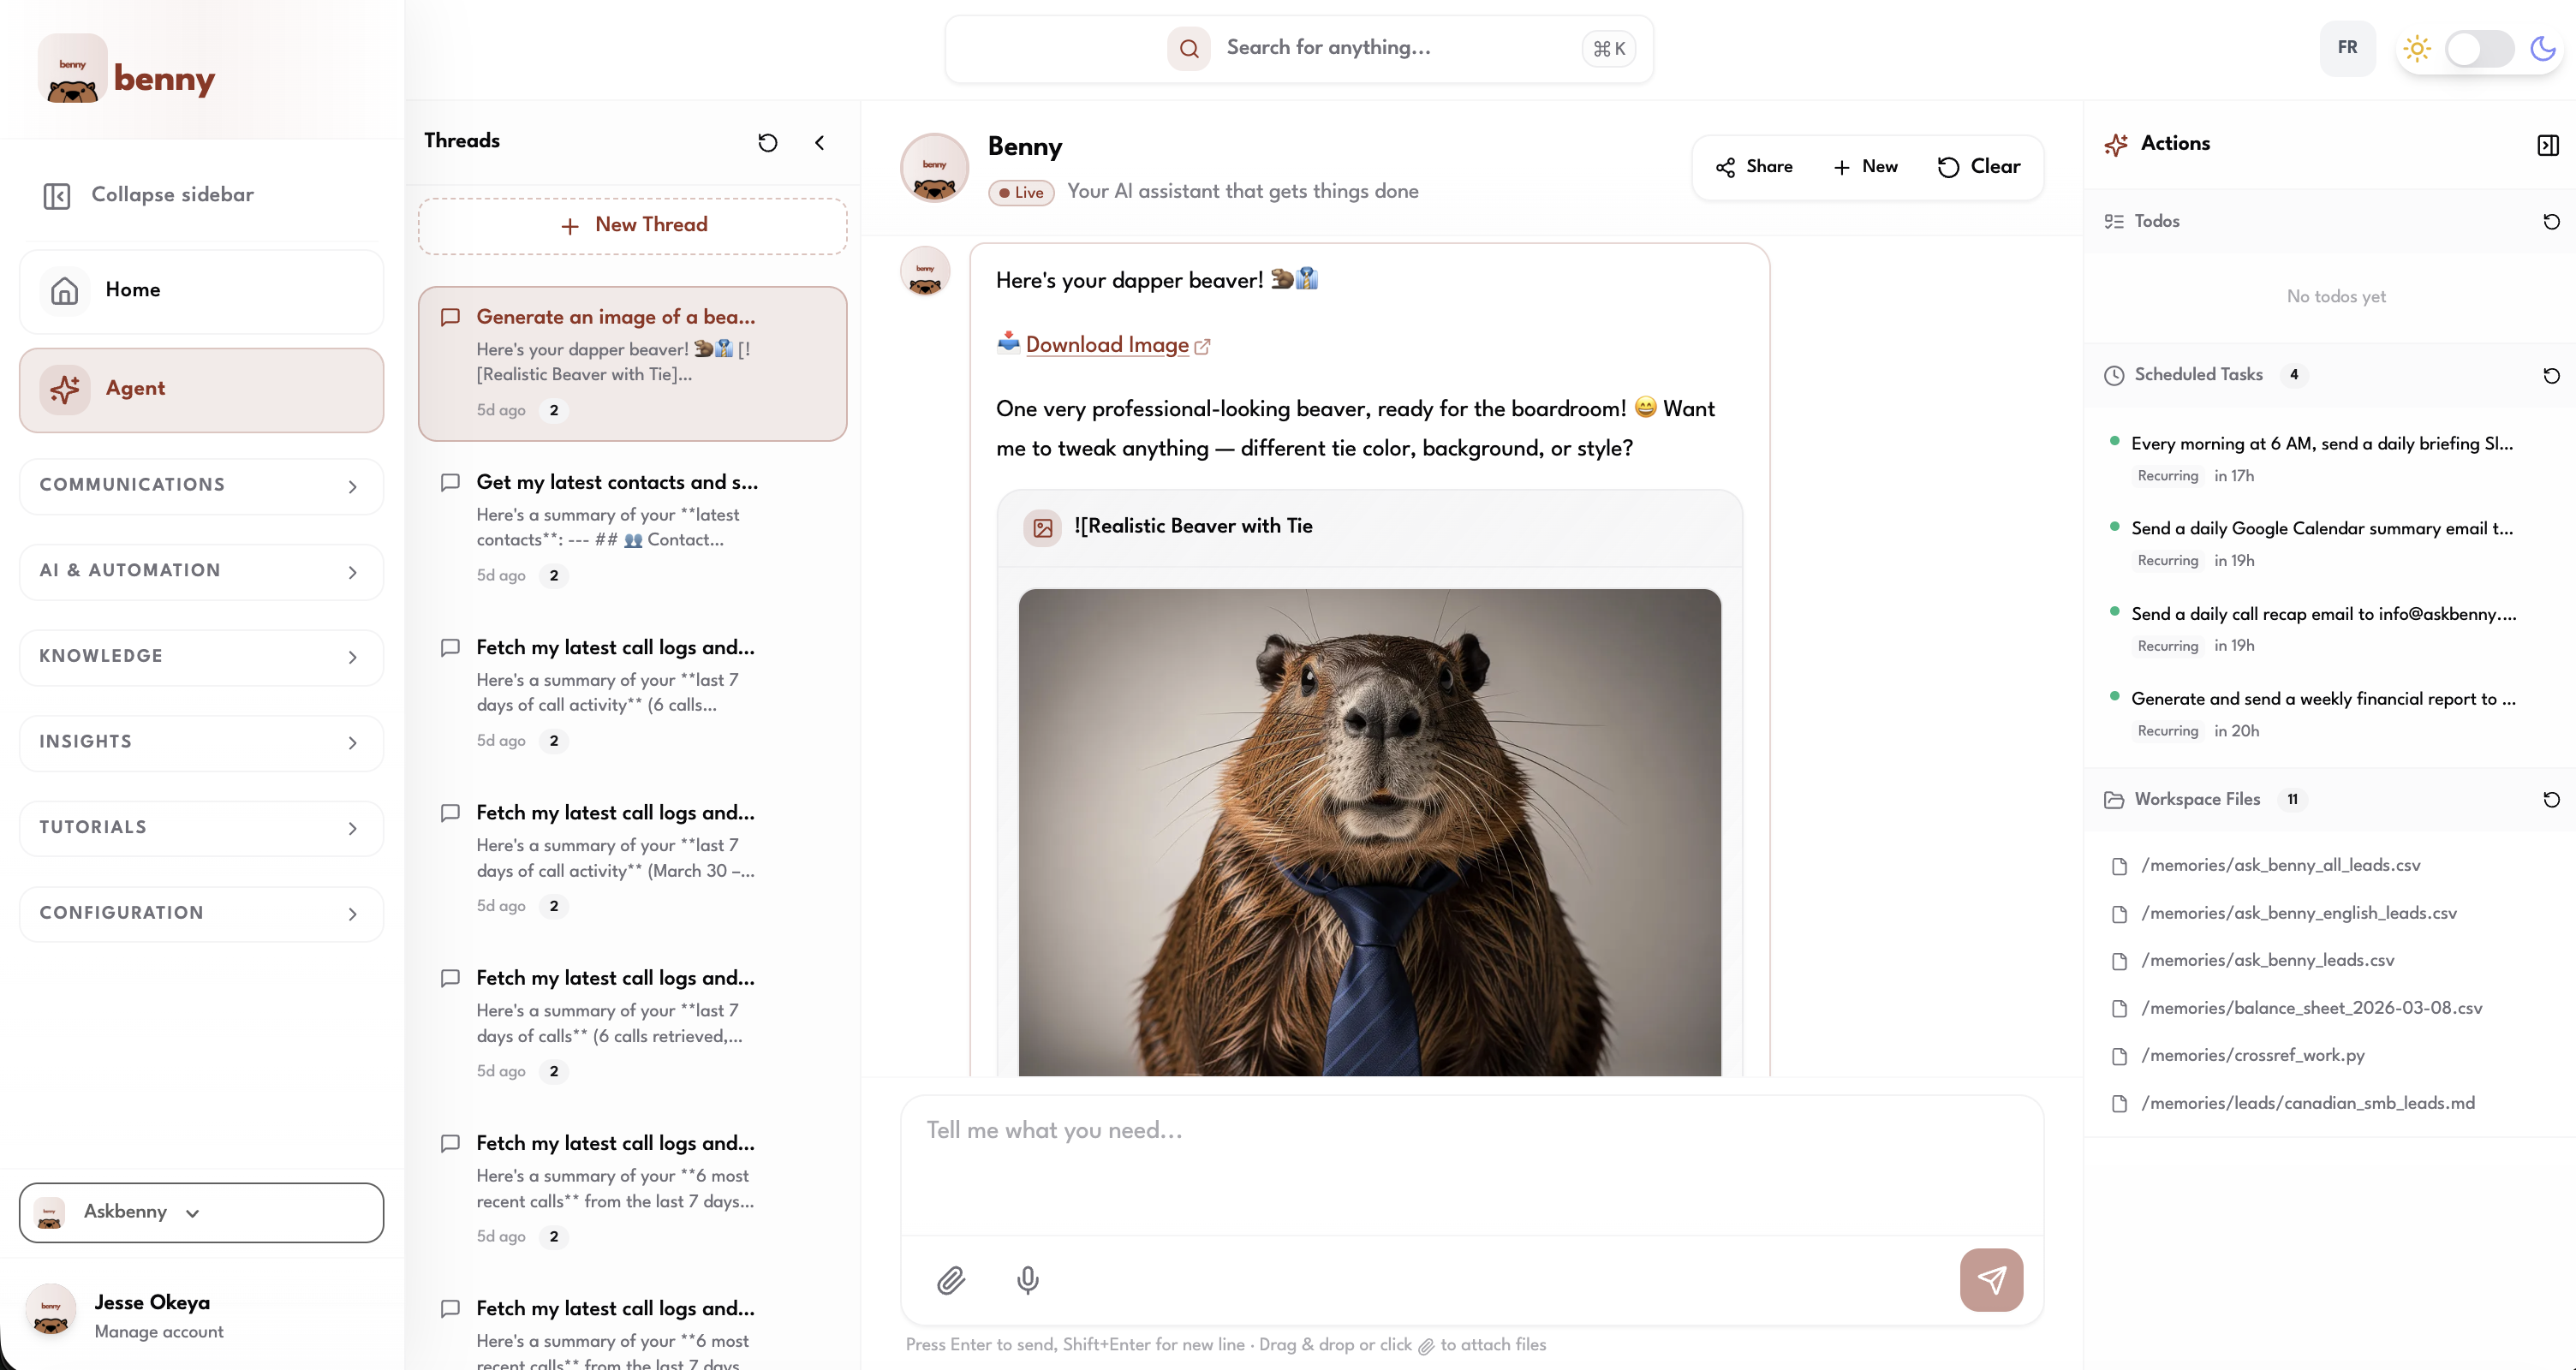
Task: Click the send message arrow button
Action: click(1991, 1280)
